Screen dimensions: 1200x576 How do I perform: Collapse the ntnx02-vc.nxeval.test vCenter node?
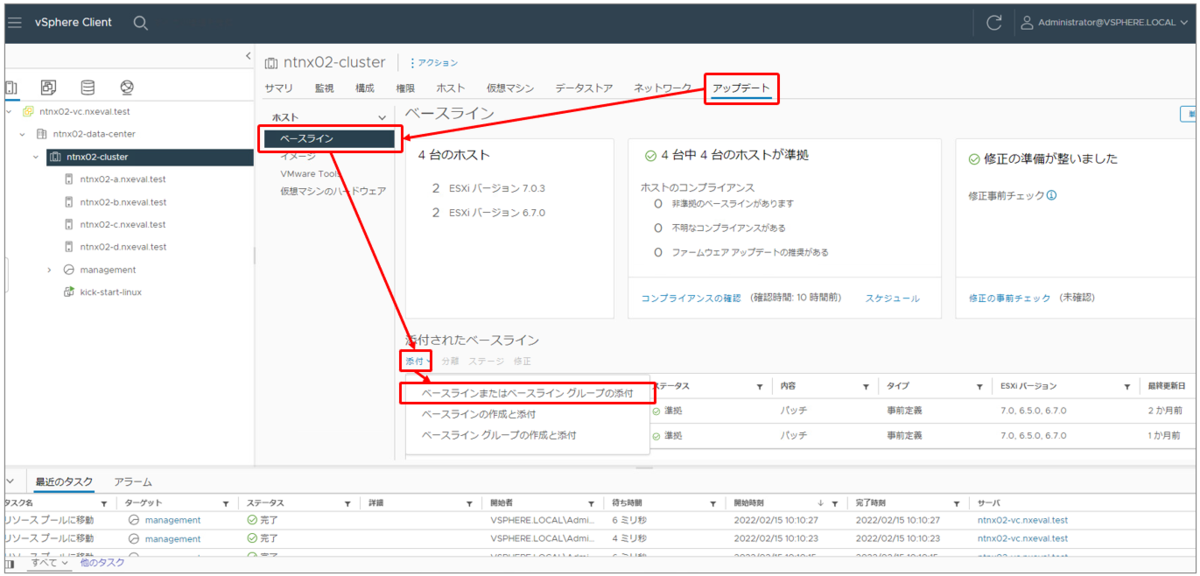[x=10, y=111]
